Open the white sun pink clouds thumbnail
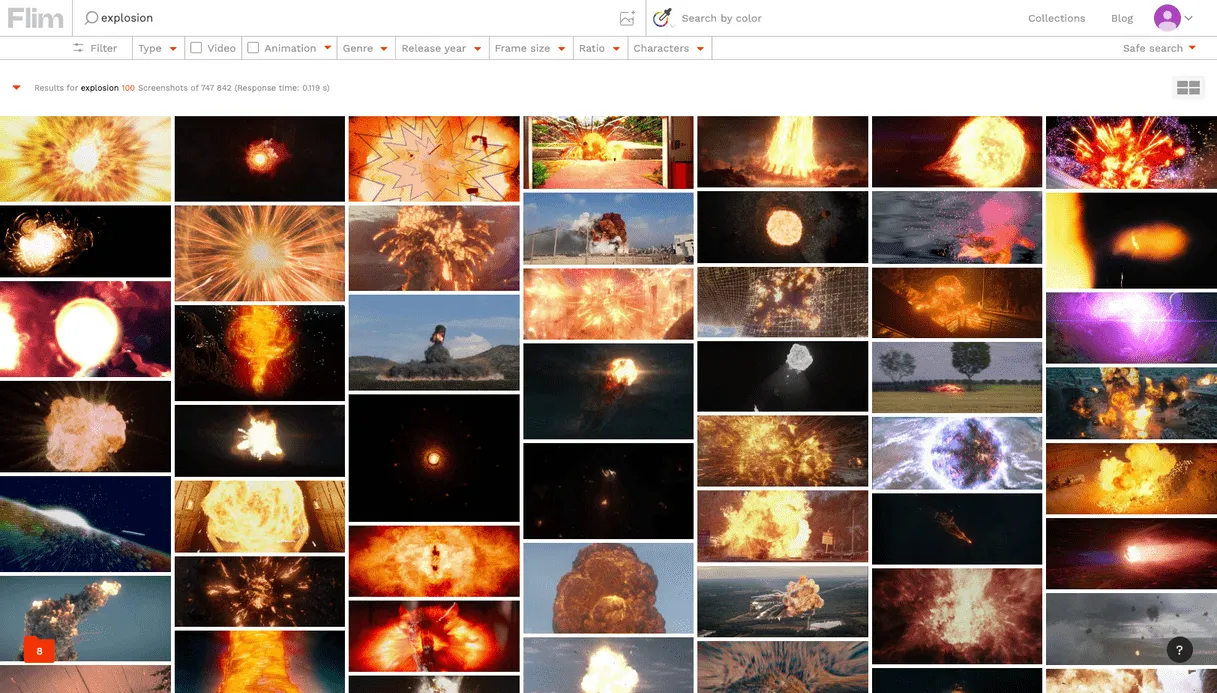The image size is (1217, 693). pyautogui.click(x=85, y=329)
